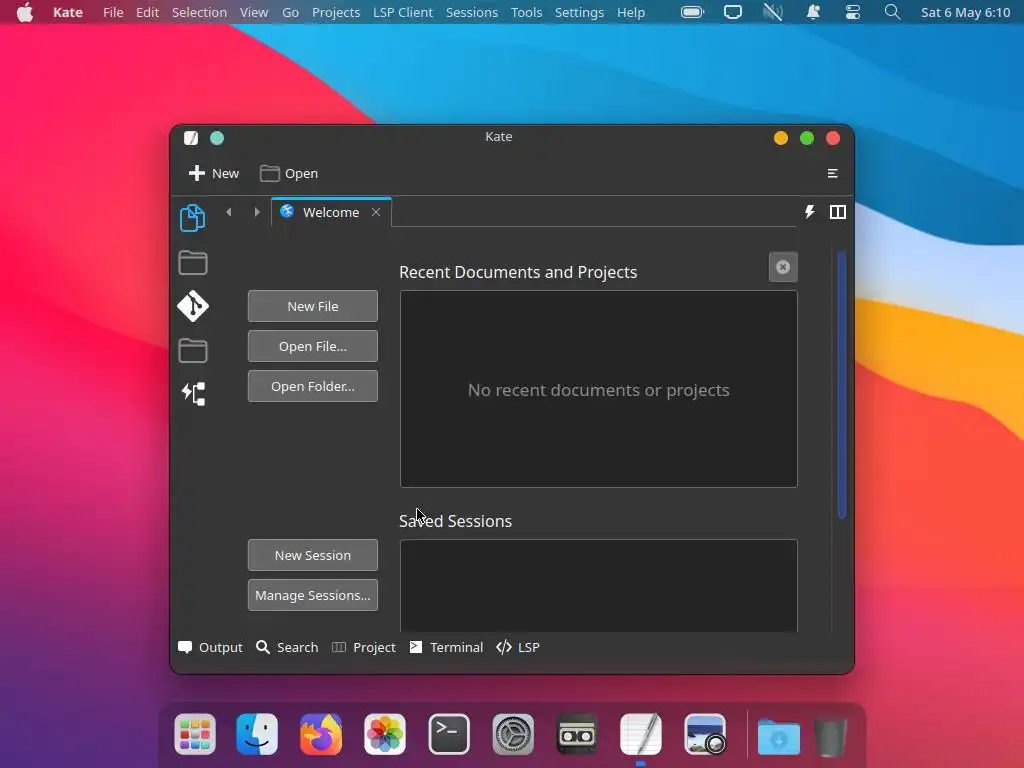Click the split view icon
The image size is (1024, 768).
point(838,212)
